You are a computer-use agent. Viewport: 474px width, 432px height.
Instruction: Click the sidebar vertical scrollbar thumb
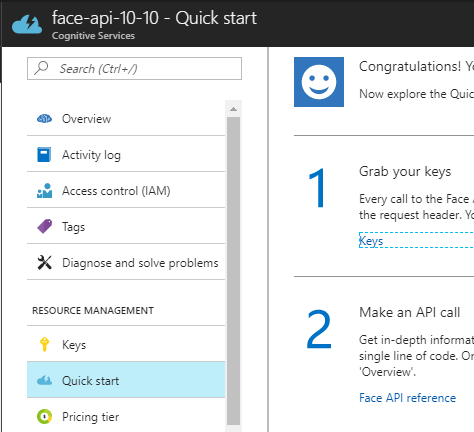233,271
